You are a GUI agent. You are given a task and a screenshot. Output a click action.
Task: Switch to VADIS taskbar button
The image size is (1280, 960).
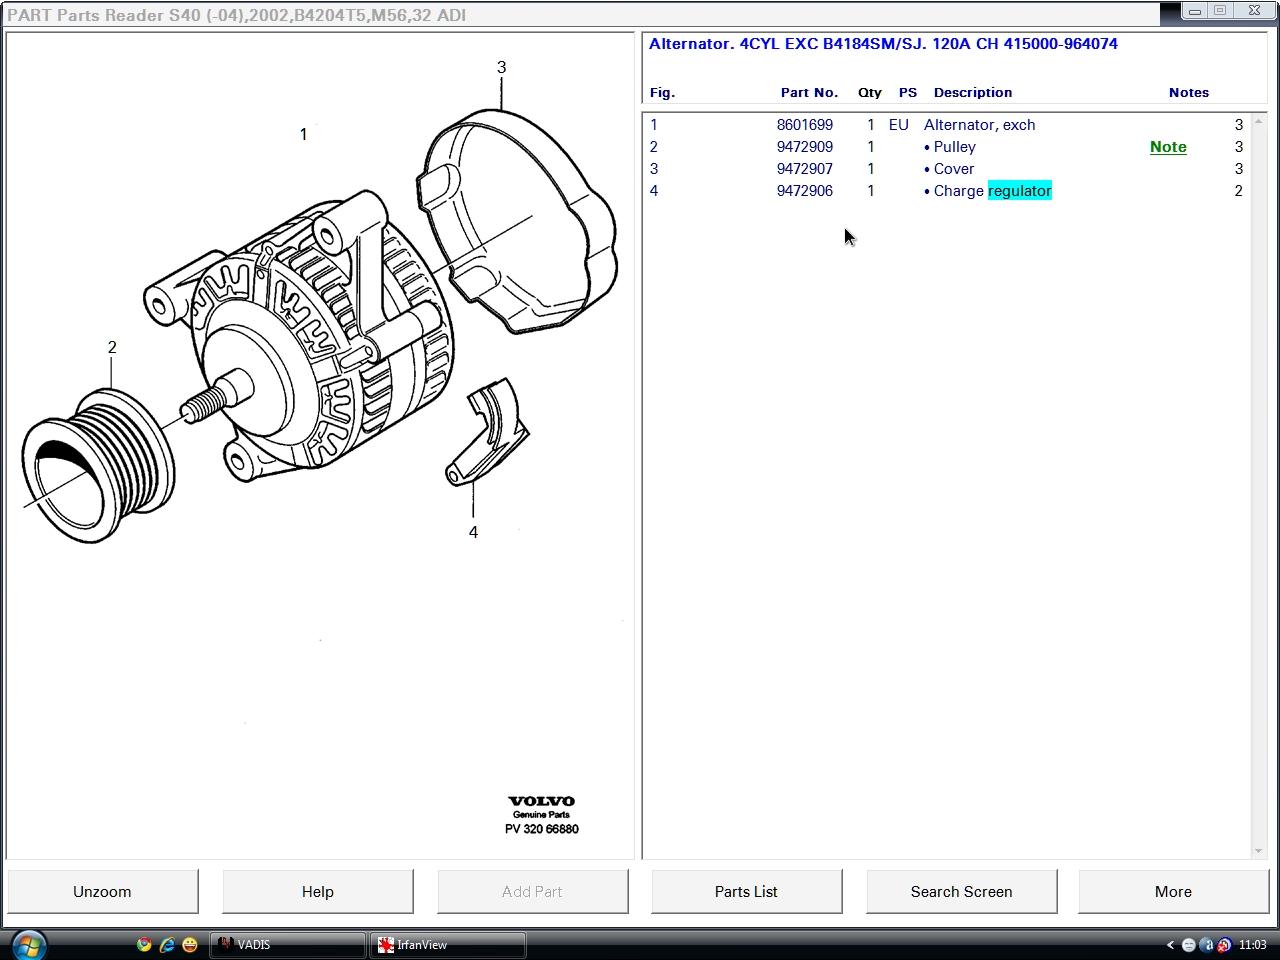tap(288, 945)
